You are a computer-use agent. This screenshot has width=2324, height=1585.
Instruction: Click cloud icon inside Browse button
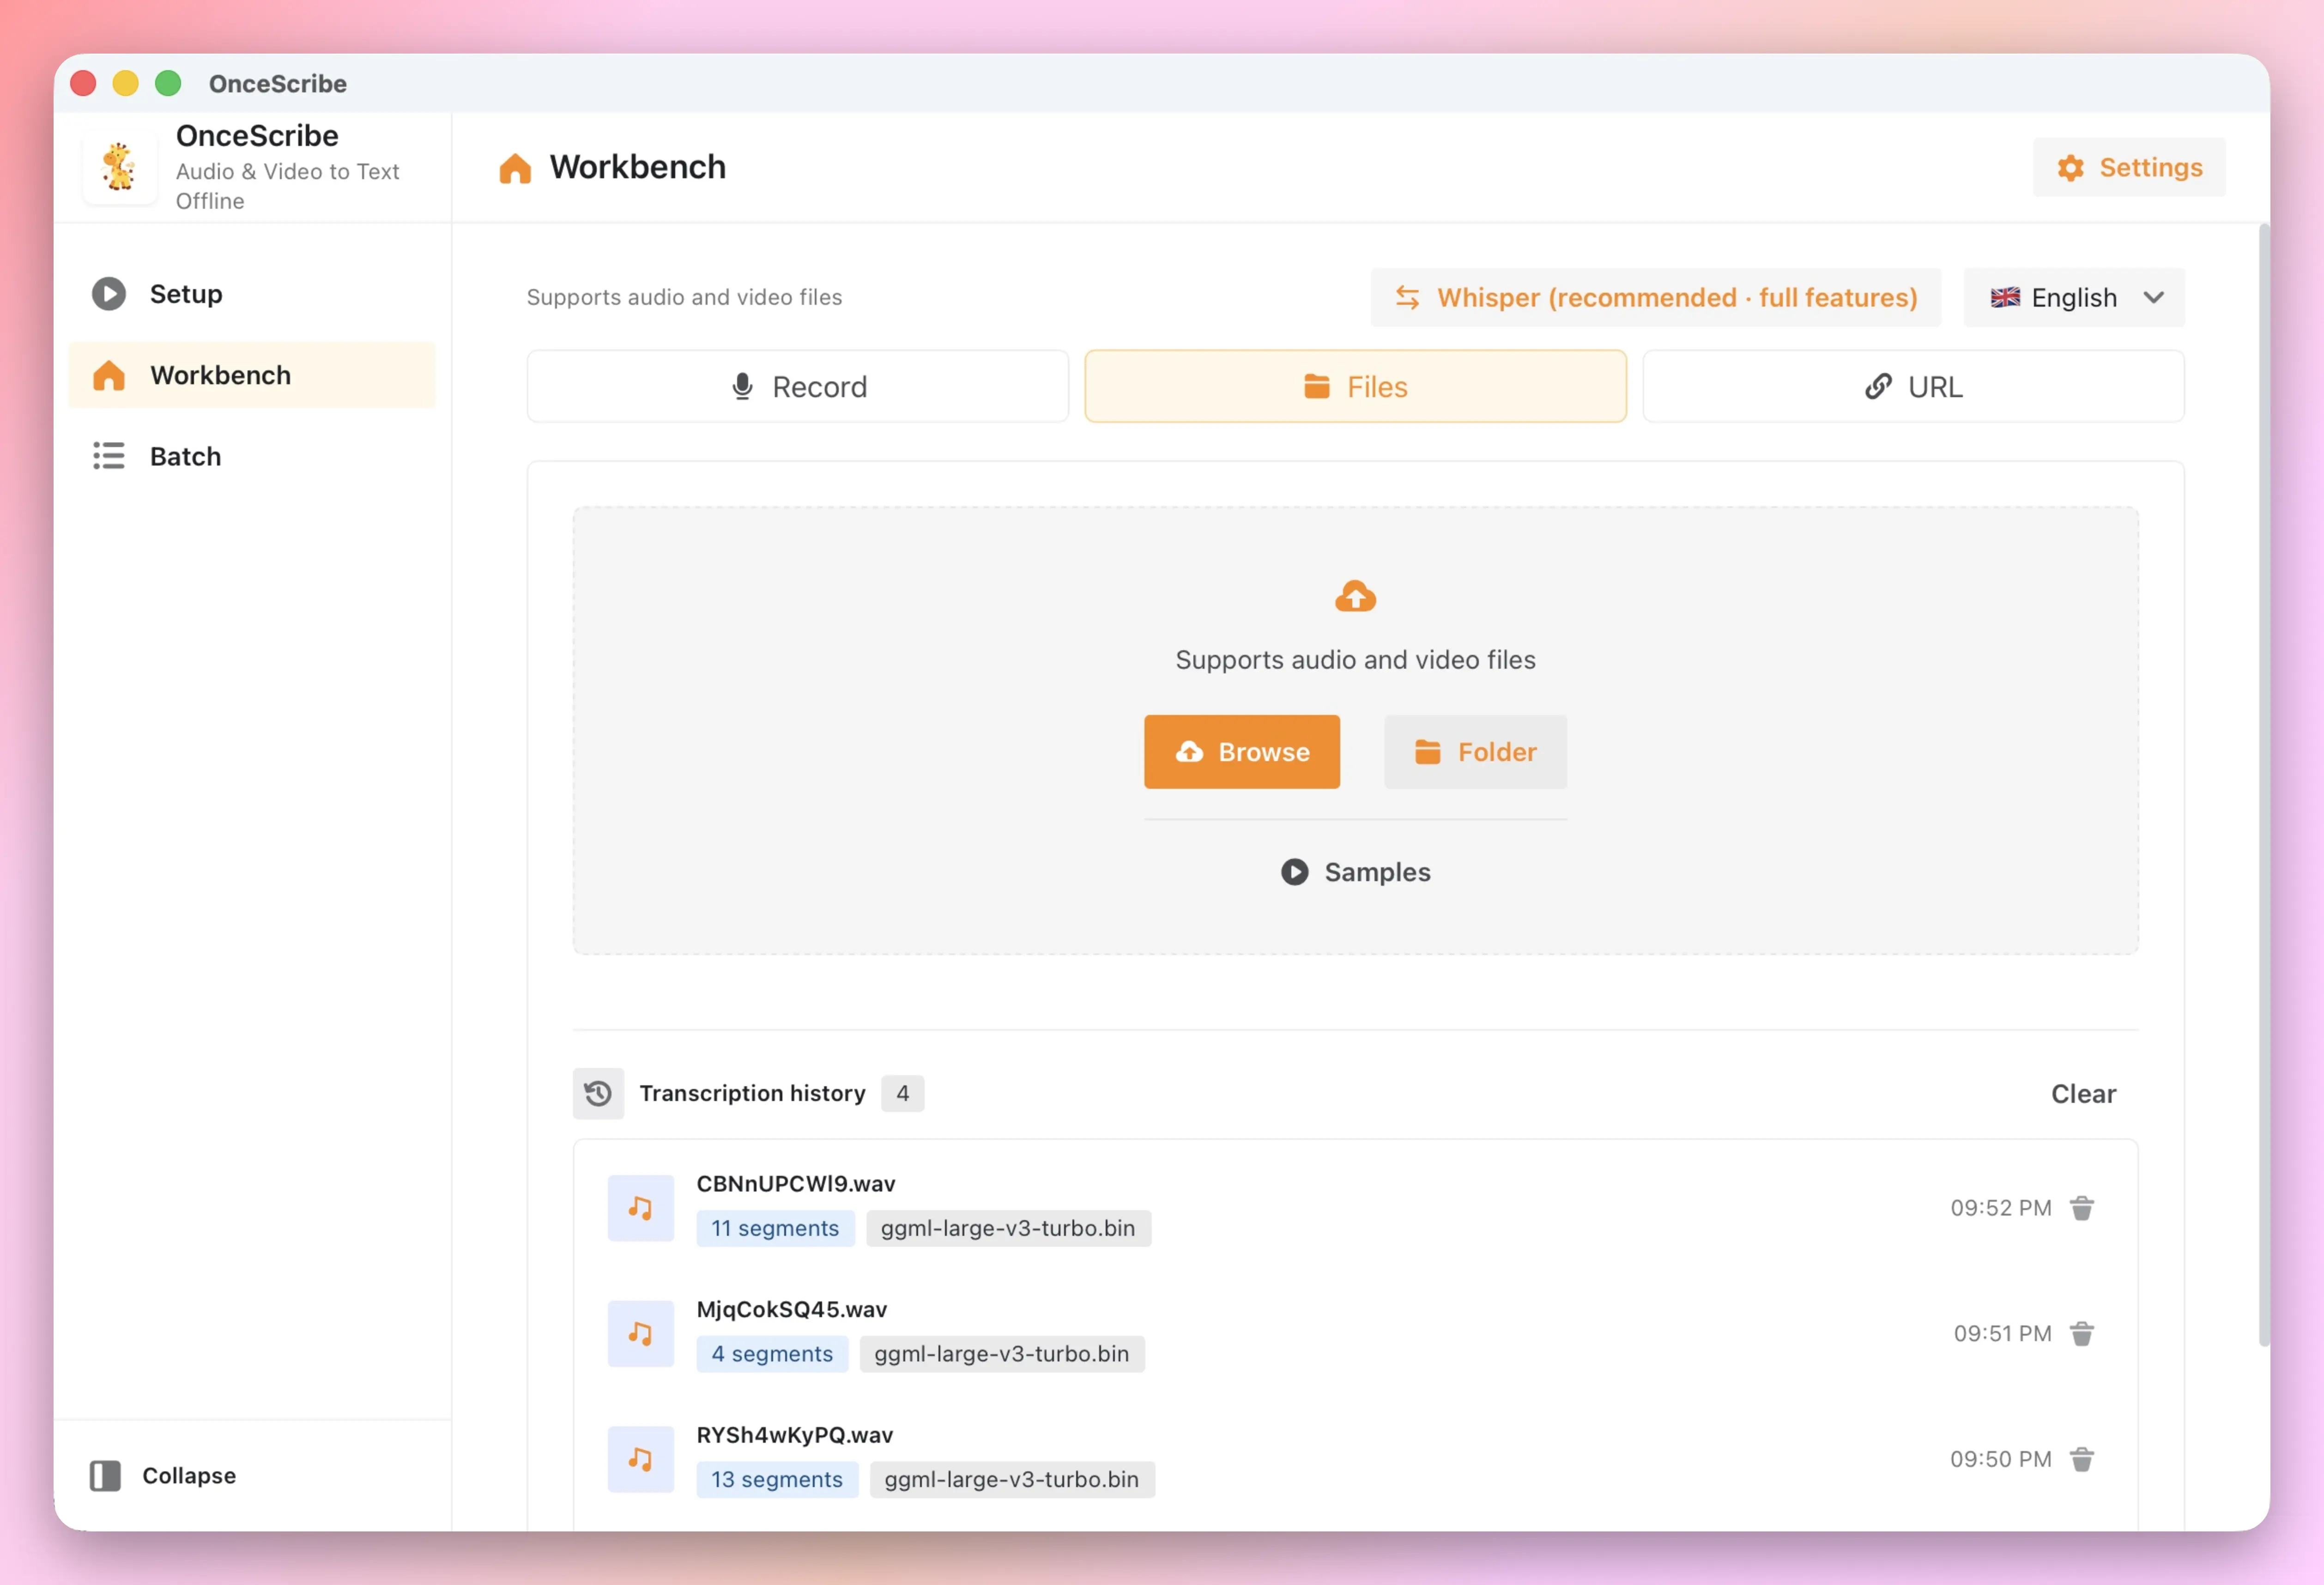[1189, 752]
